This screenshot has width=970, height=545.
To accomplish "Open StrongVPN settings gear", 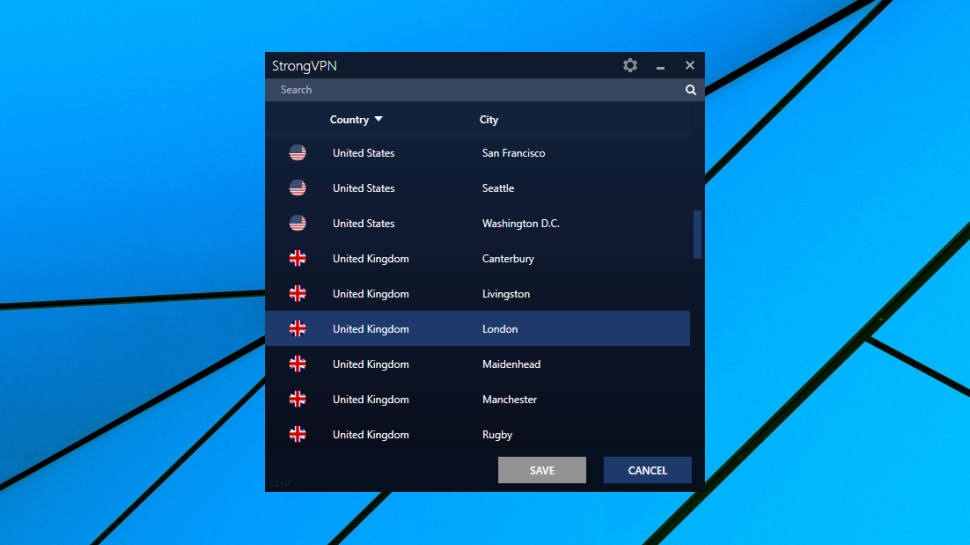I will pyautogui.click(x=630, y=65).
